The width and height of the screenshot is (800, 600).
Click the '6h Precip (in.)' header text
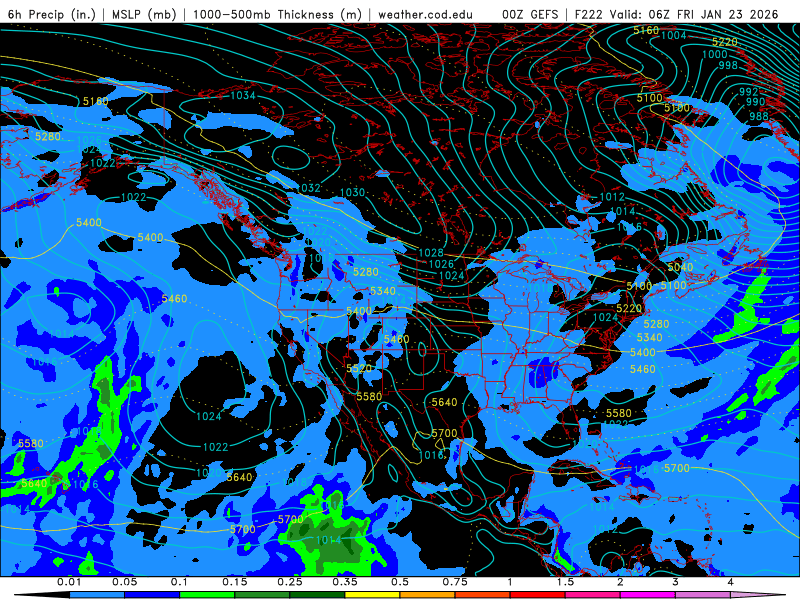52,14
